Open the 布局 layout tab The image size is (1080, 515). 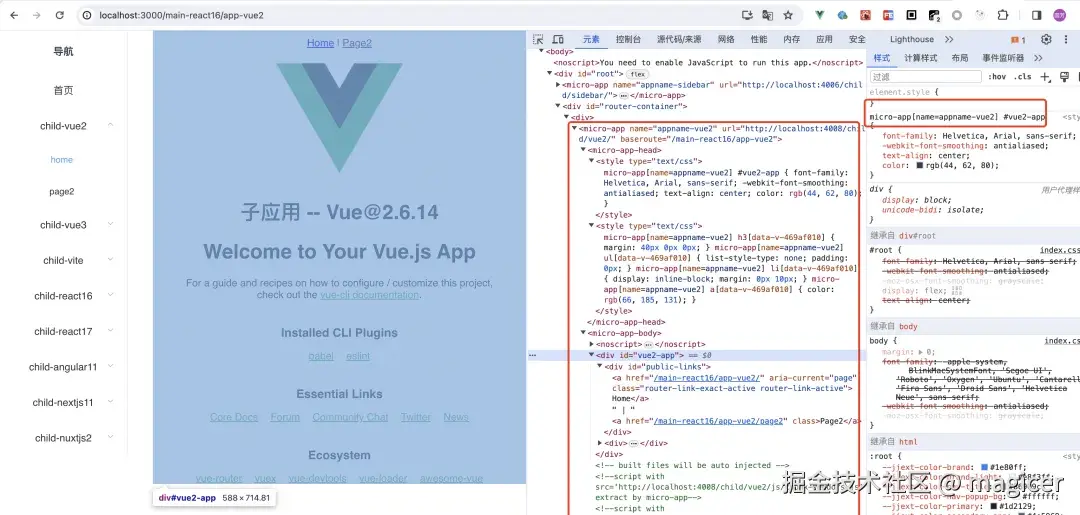point(959,58)
